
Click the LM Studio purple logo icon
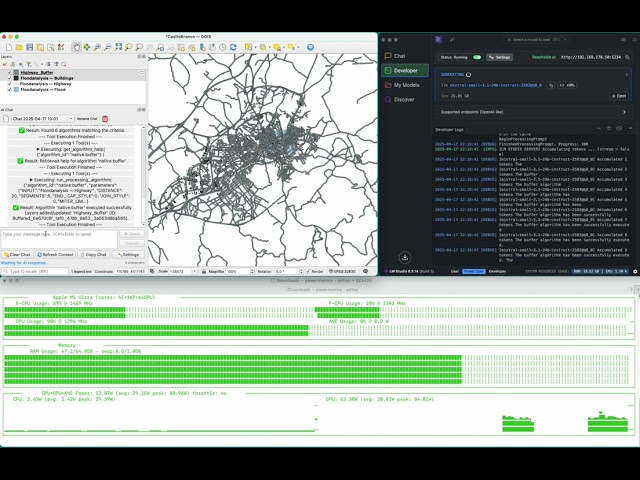tap(439, 40)
